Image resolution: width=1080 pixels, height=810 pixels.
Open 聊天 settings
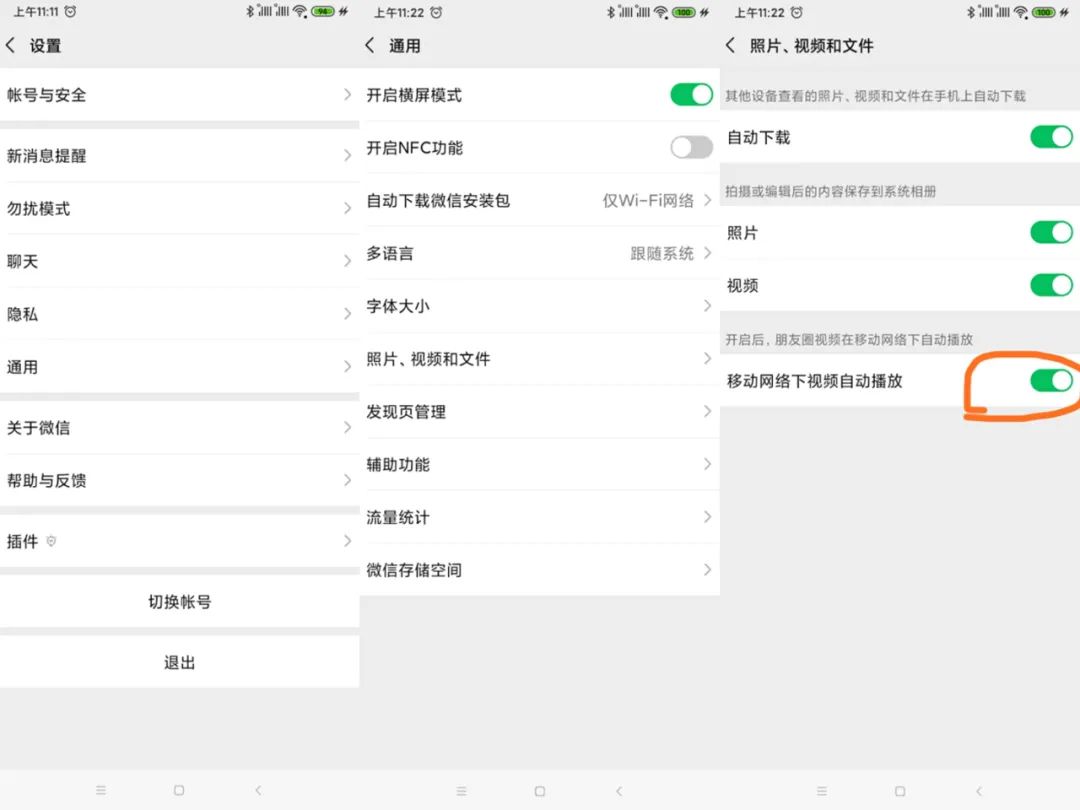180,261
